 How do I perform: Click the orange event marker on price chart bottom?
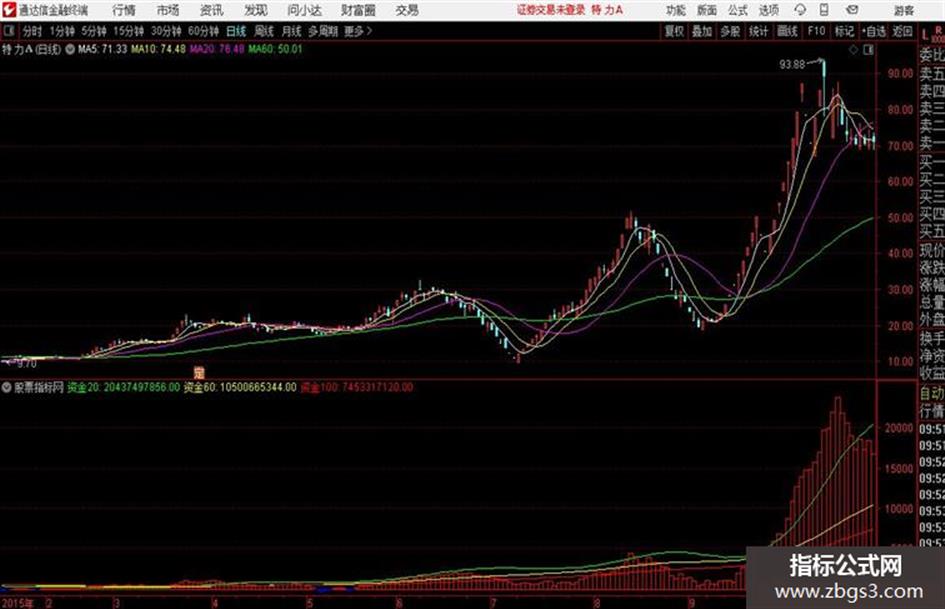point(199,372)
